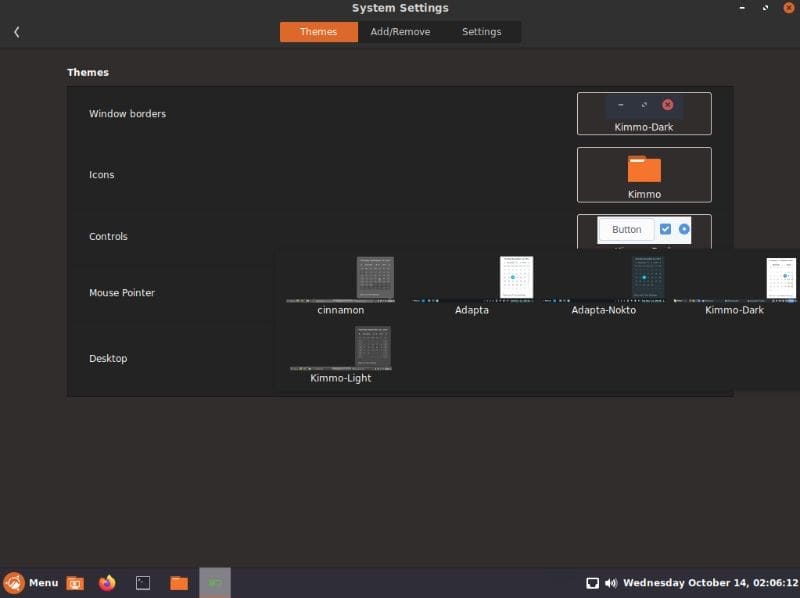
Task: Switch to the Themes tab
Action: point(318,32)
